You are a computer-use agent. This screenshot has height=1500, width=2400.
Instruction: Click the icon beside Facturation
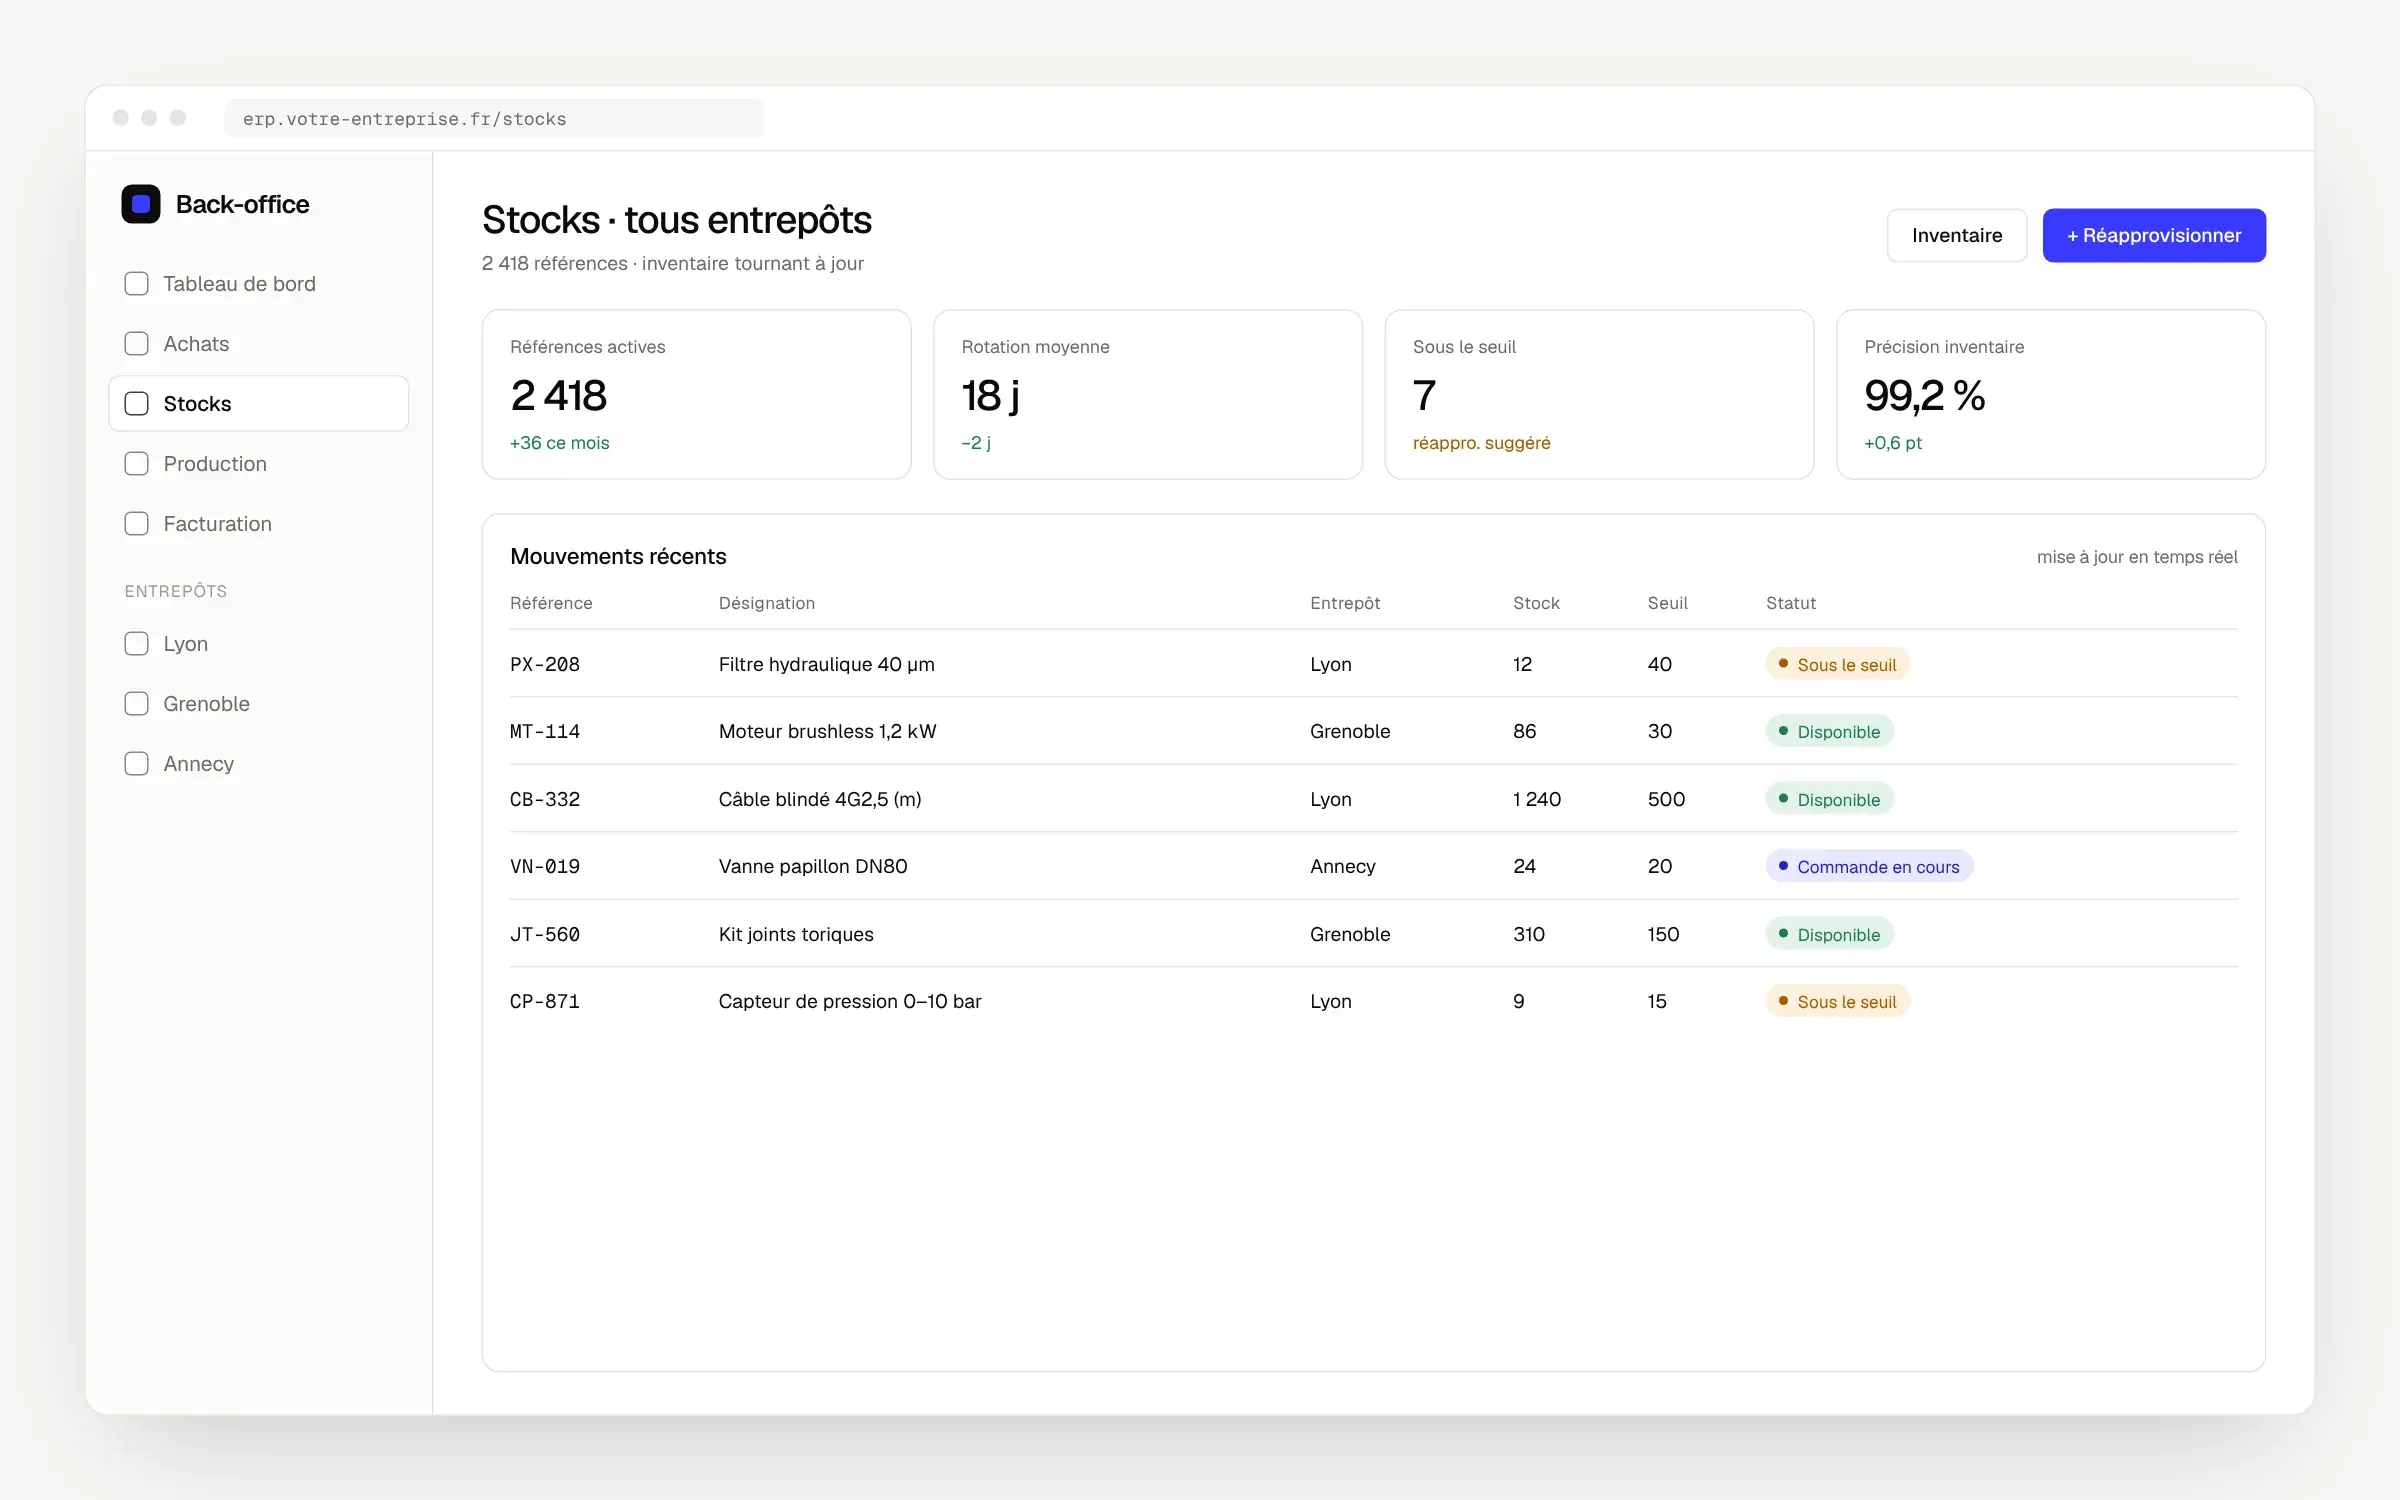(137, 524)
